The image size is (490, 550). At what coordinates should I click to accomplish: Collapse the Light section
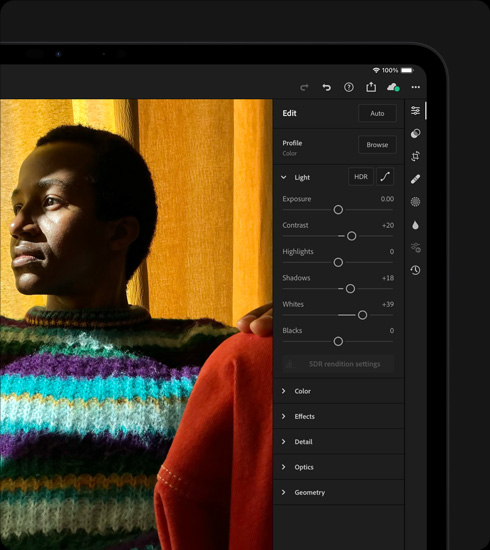click(x=283, y=177)
